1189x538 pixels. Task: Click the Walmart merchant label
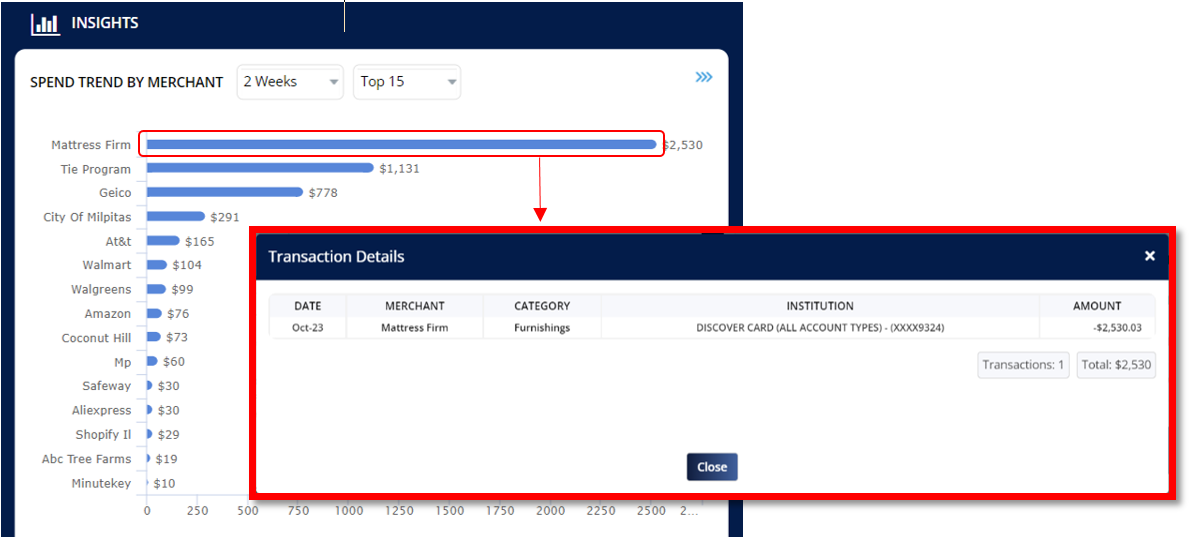(107, 265)
